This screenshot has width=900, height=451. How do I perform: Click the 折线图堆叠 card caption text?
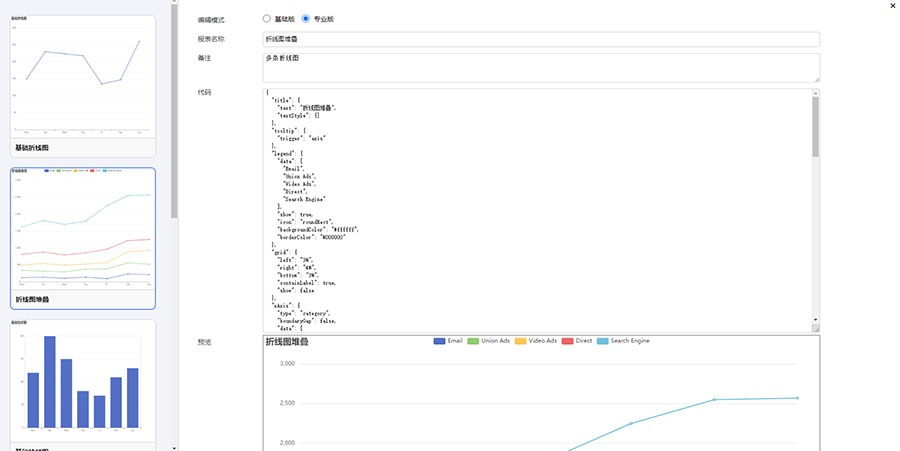pyautogui.click(x=32, y=300)
